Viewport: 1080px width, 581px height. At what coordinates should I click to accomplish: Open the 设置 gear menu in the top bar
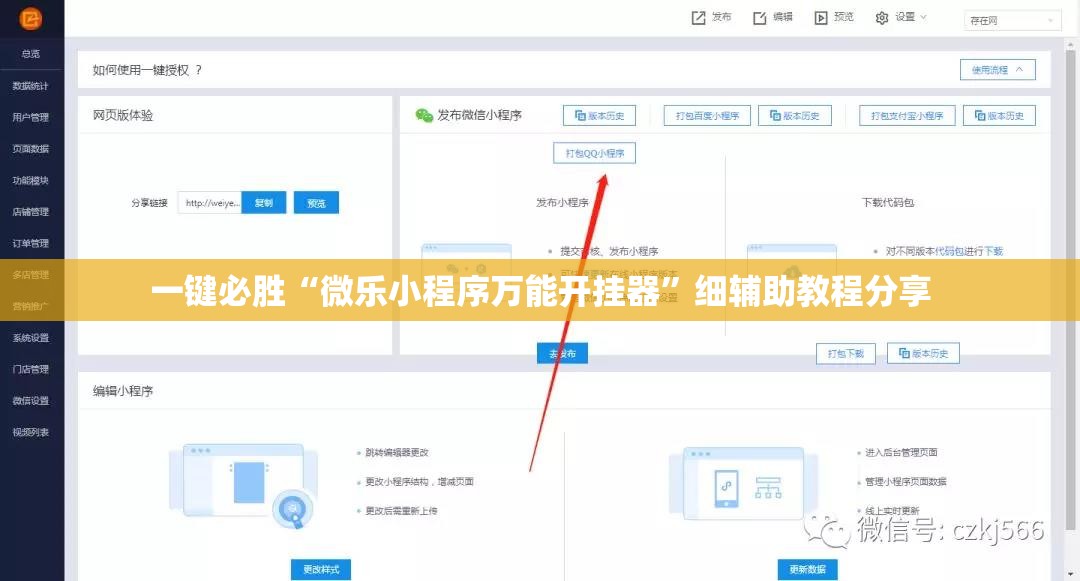point(901,18)
